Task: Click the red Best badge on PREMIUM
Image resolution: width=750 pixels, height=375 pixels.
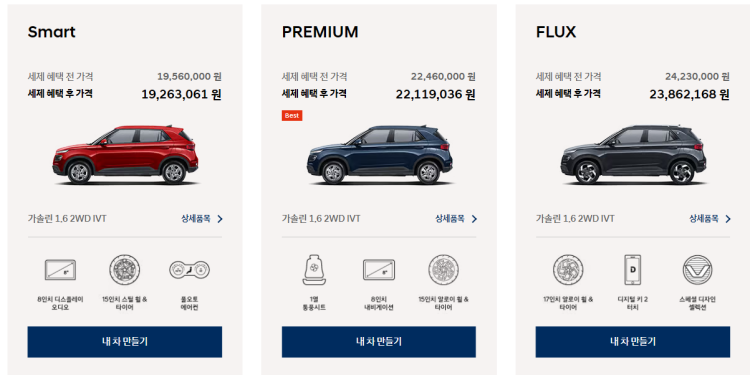Action: point(292,115)
